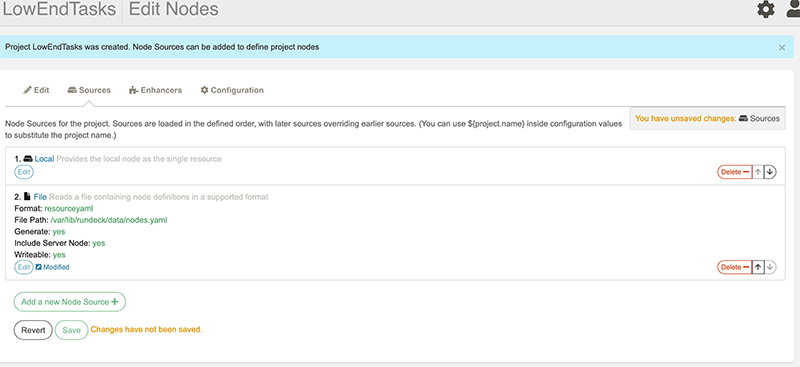Click the Include Server Node yes value

tap(98, 243)
